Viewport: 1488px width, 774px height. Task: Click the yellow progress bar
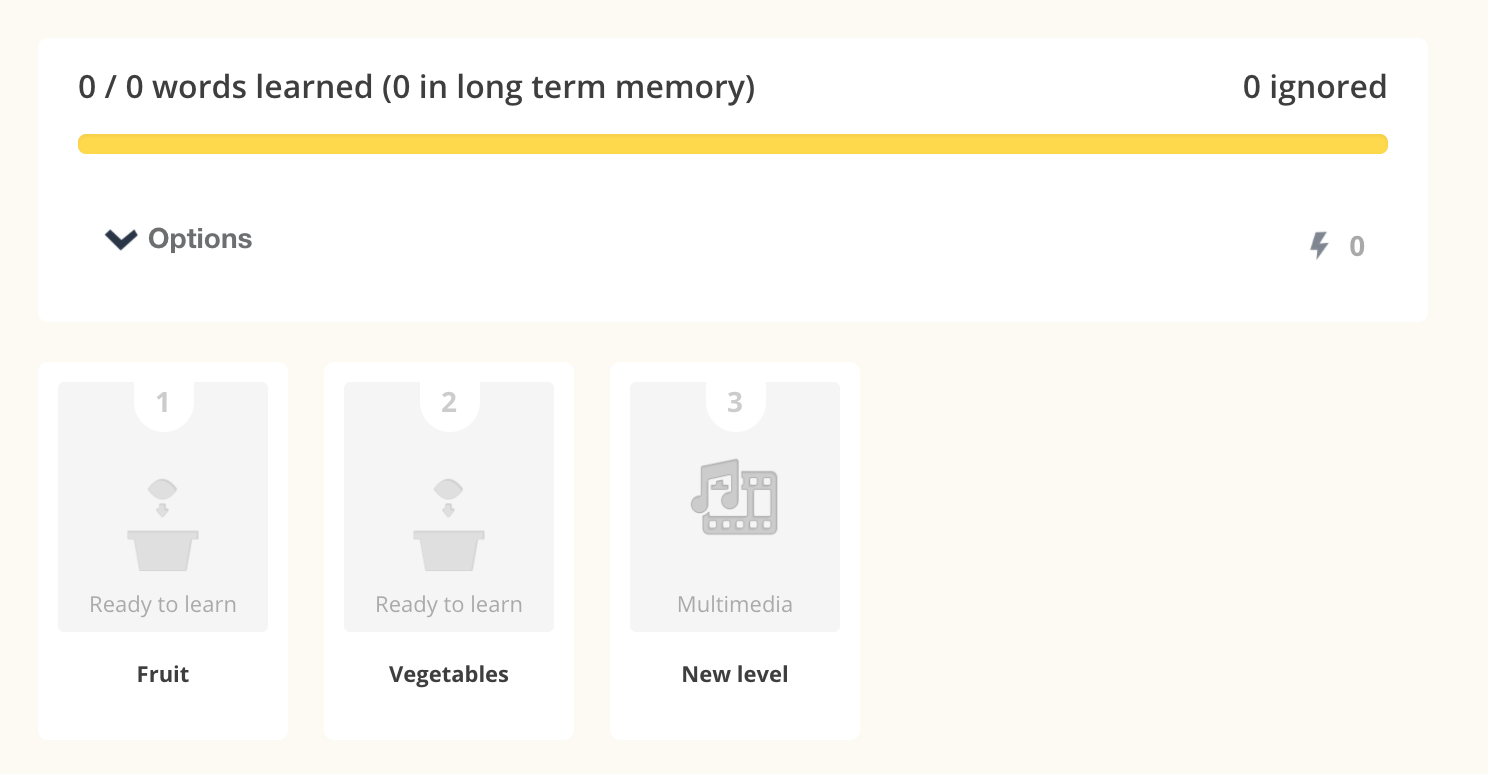click(732, 144)
